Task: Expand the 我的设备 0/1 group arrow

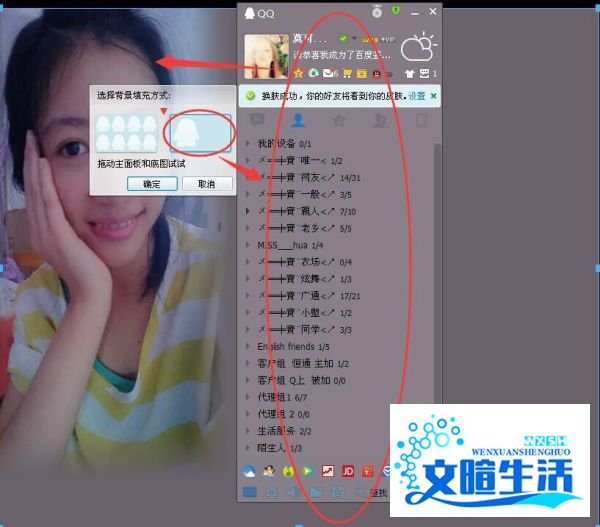Action: 248,144
